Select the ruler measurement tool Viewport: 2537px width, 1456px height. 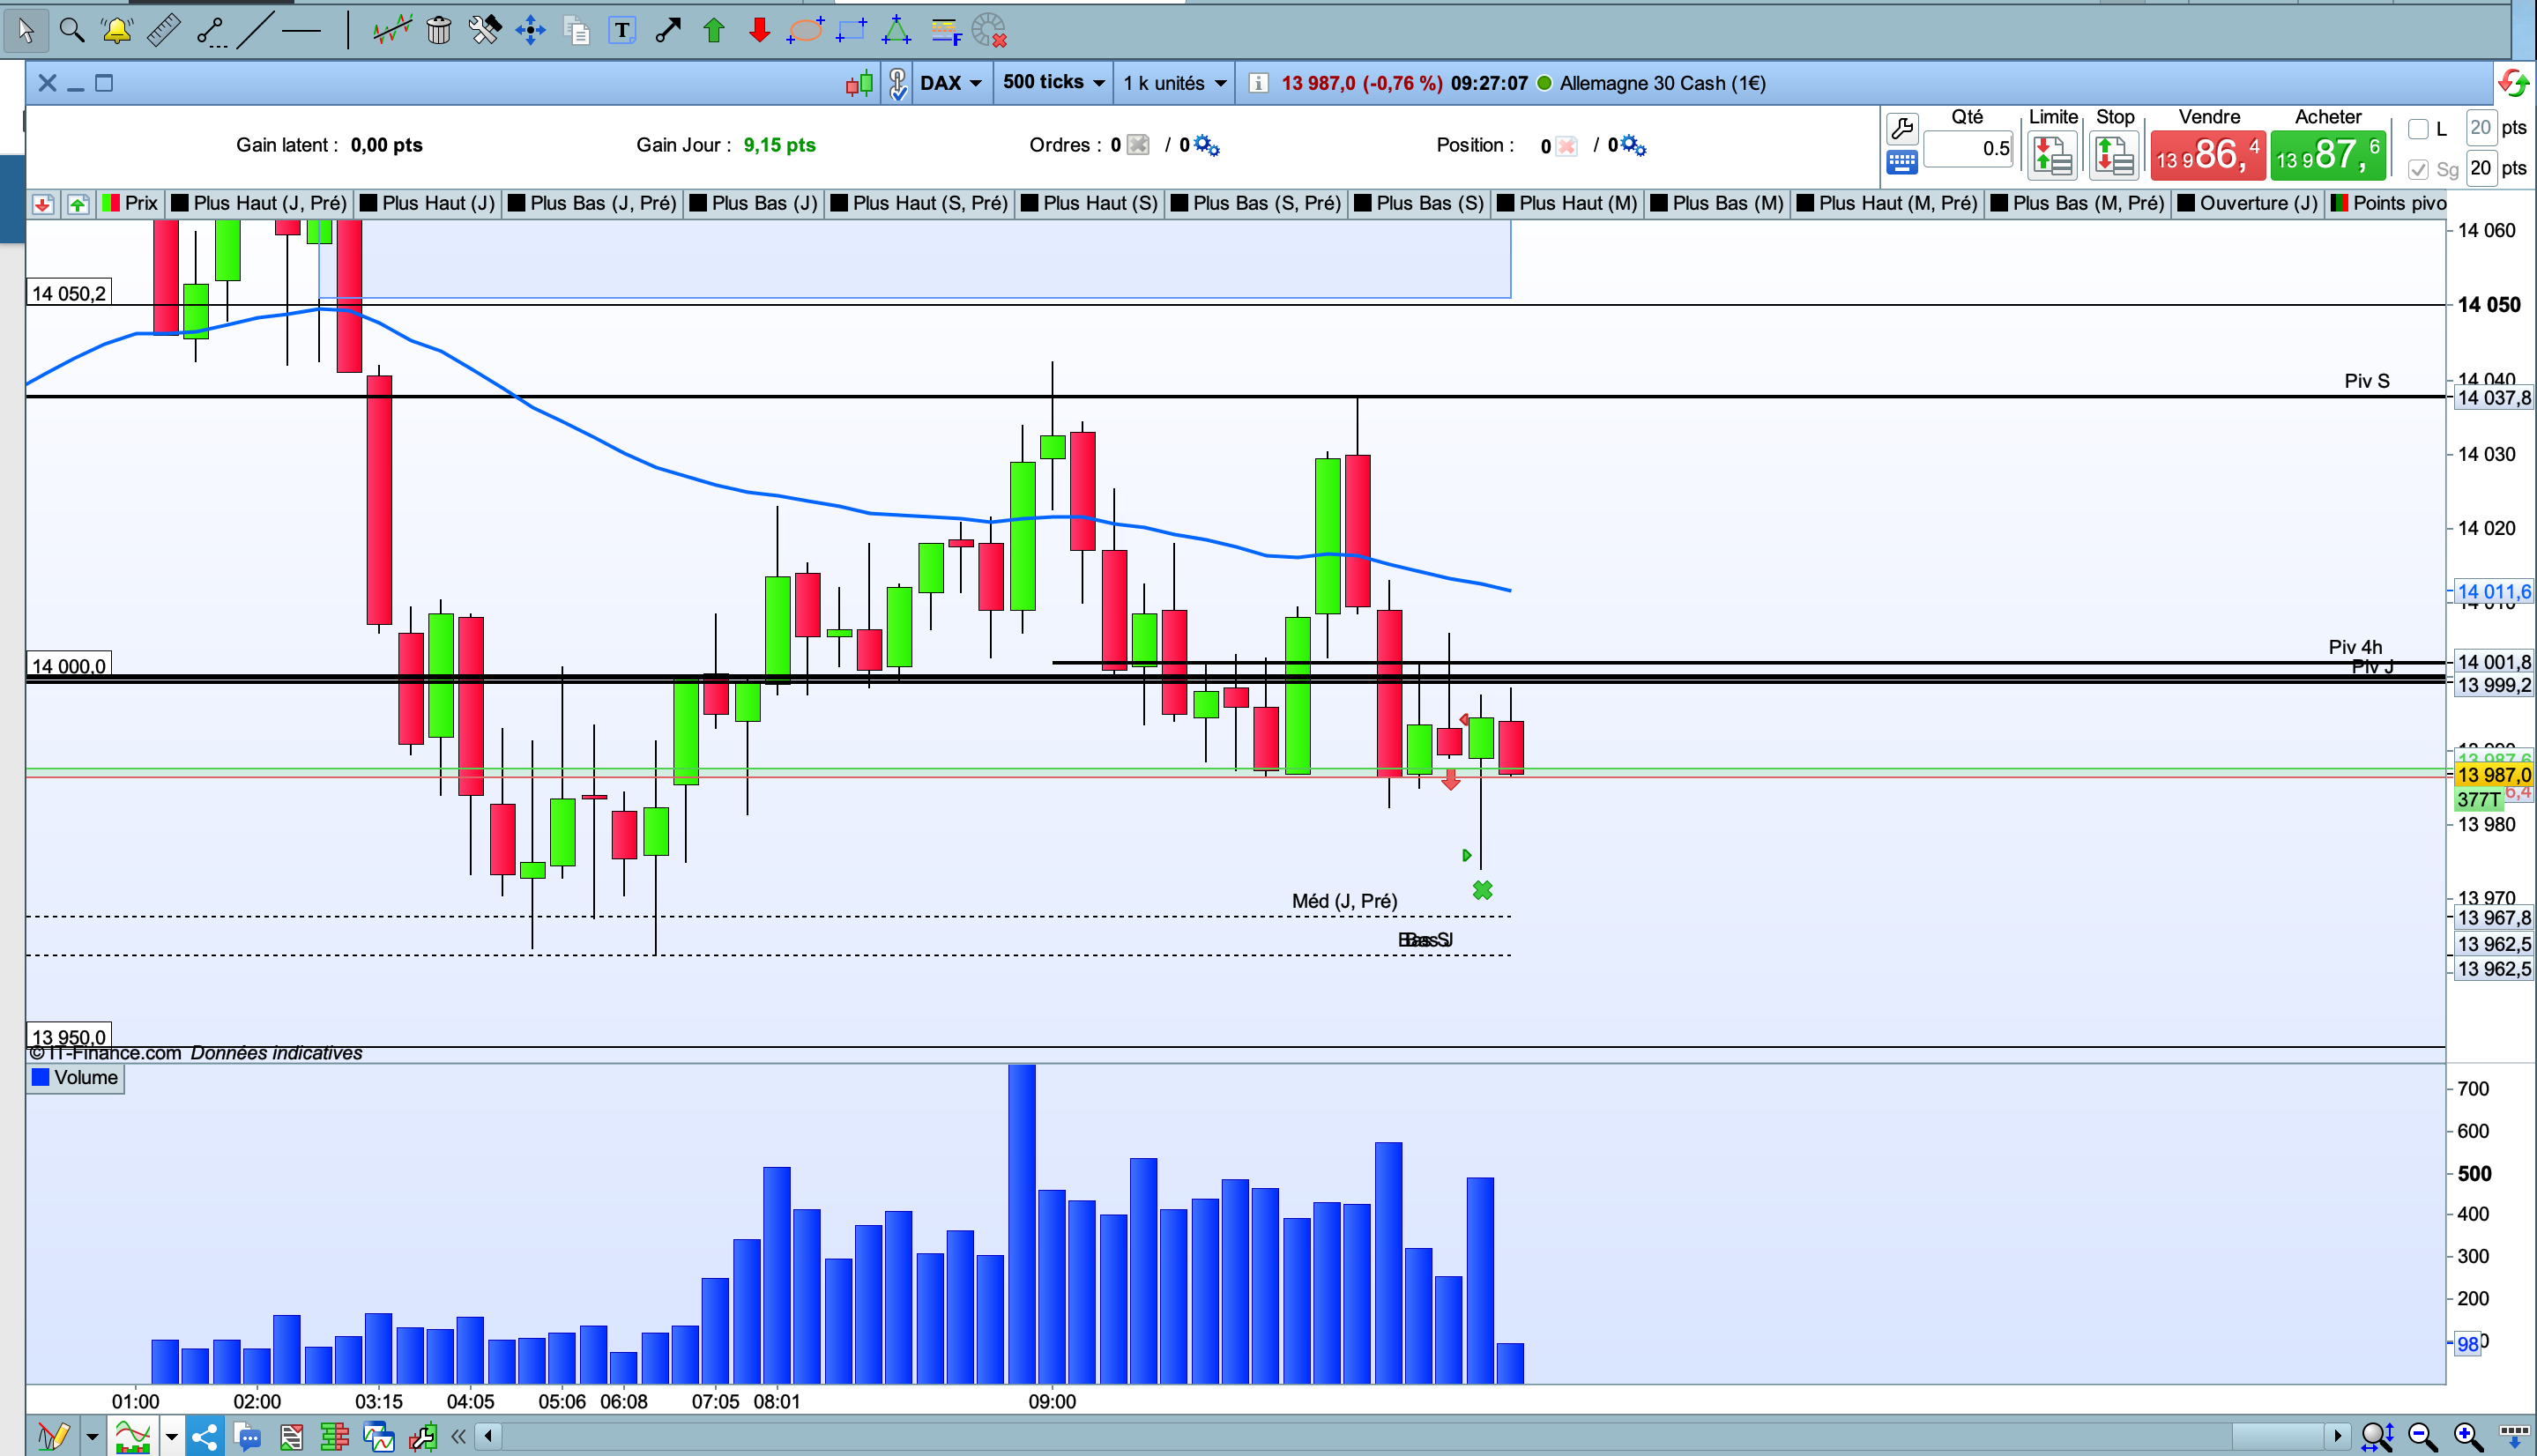(163, 30)
